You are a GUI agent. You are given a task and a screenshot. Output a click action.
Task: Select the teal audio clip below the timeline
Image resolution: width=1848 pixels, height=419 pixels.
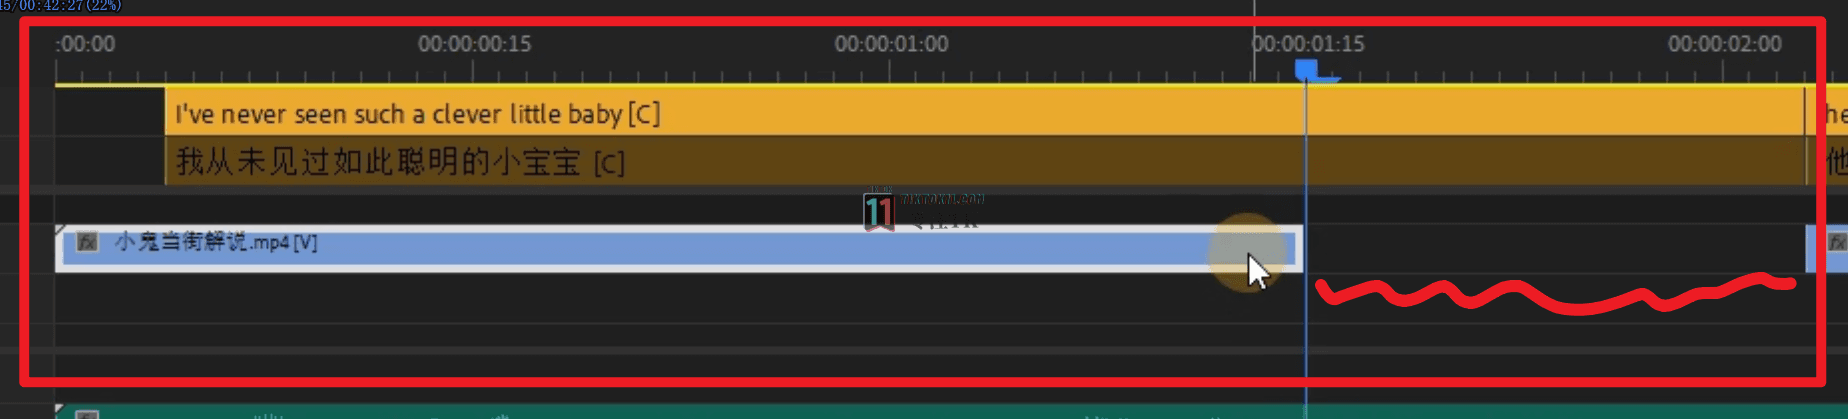pyautogui.click(x=950, y=412)
